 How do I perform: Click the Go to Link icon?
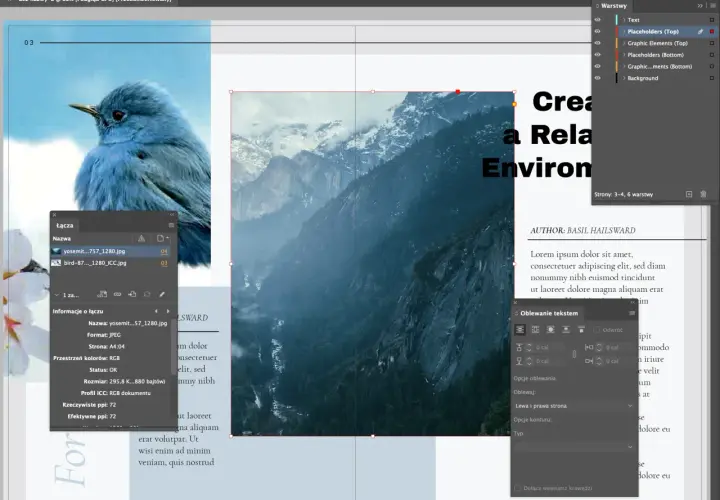132,294
